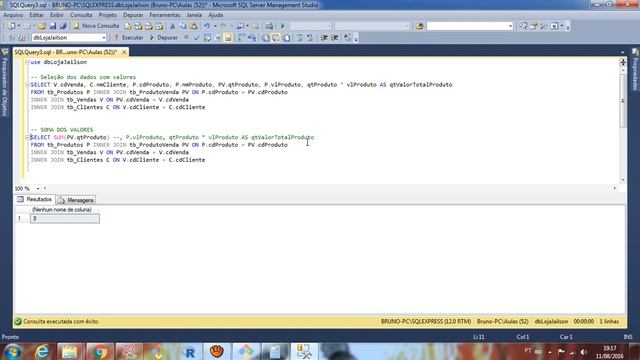Open the Pesquisador de Objetos side panel
The height and width of the screenshot is (360, 640).
[5, 84]
